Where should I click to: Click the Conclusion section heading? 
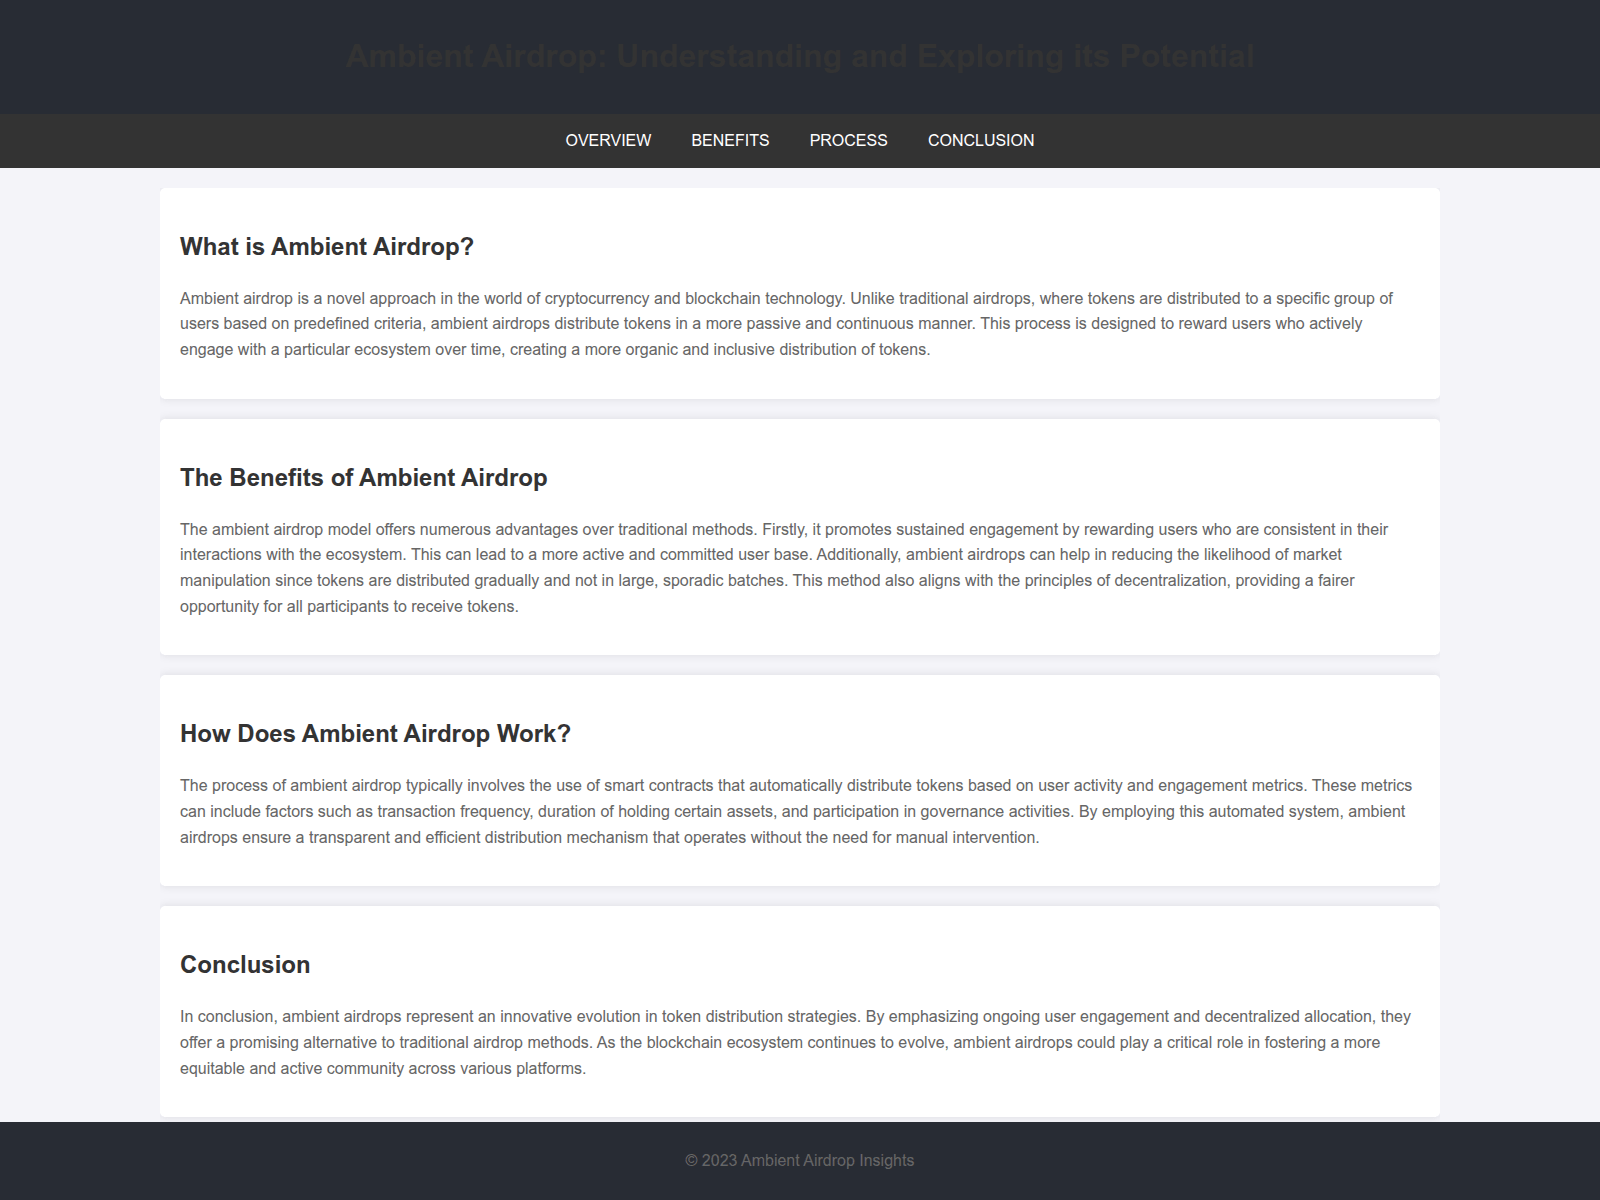click(x=244, y=964)
